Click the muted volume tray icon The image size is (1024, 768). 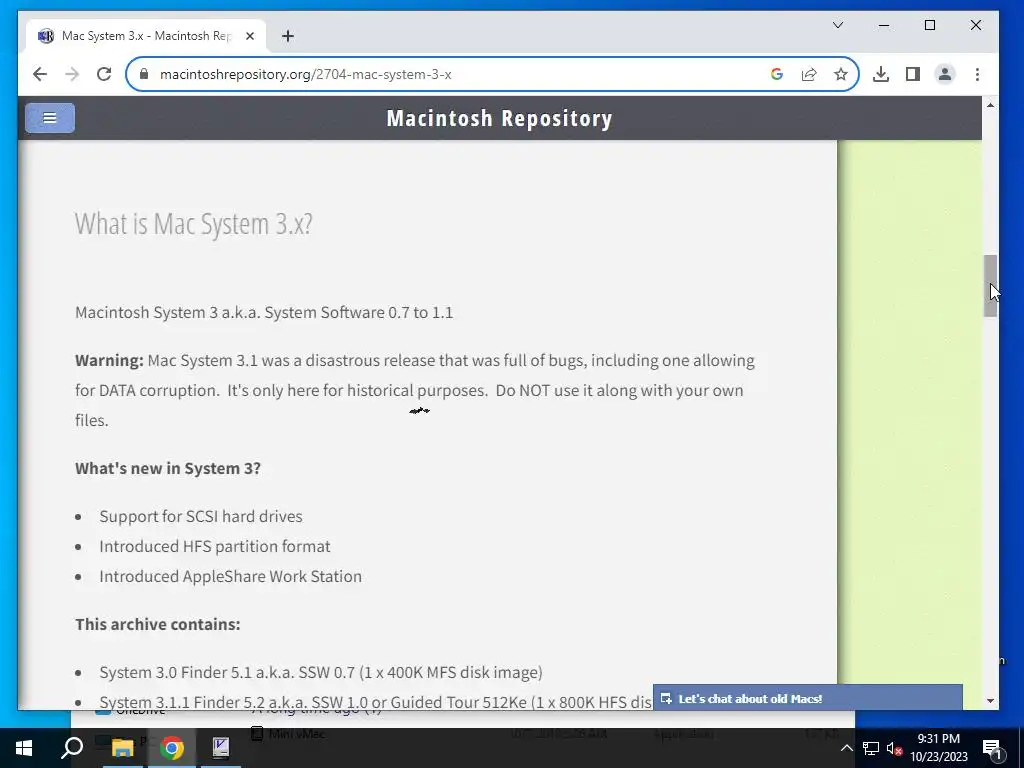coord(894,748)
